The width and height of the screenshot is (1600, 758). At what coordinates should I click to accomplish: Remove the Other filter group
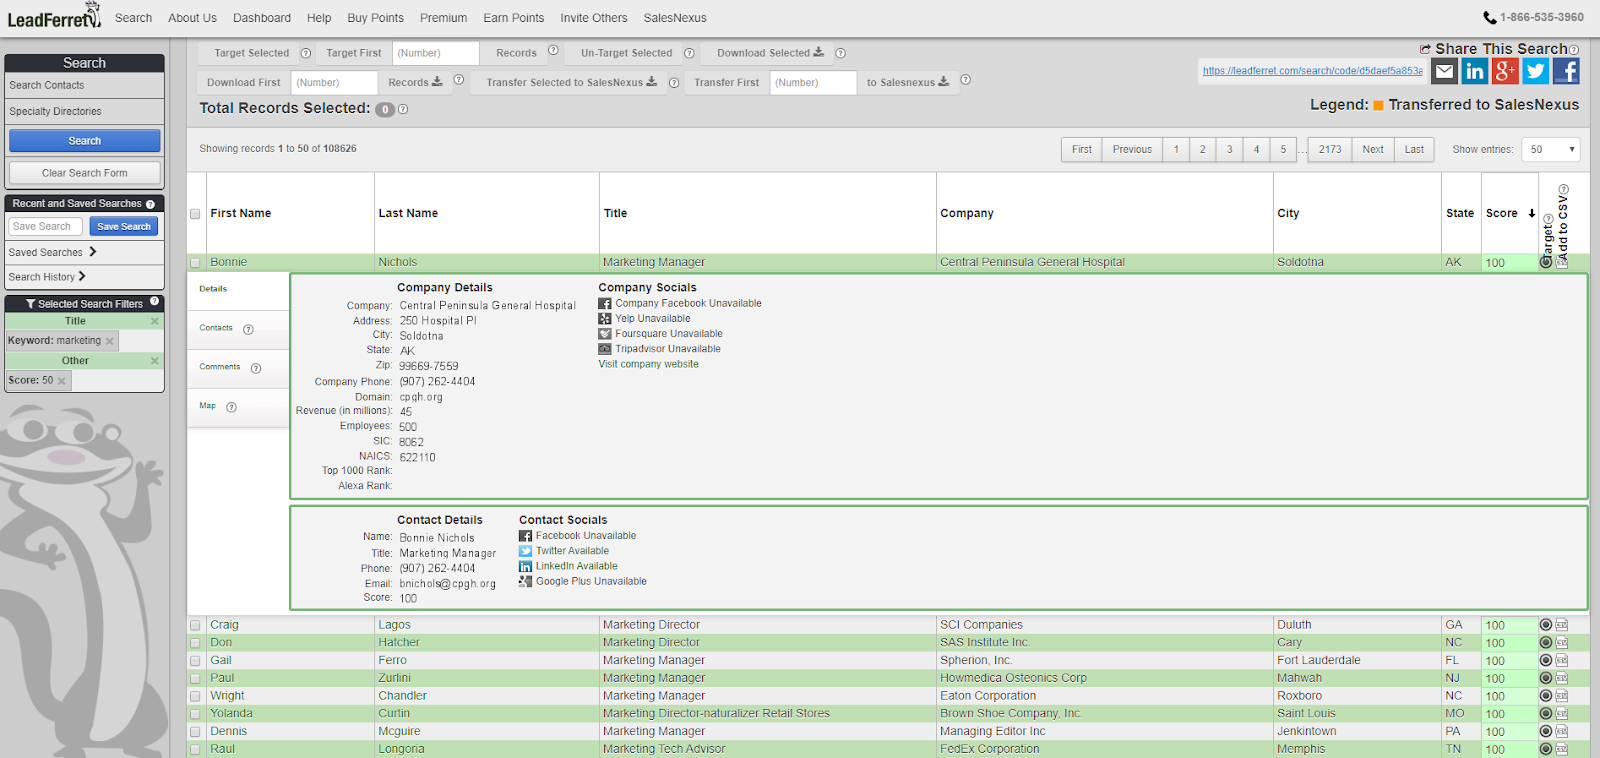[155, 361]
